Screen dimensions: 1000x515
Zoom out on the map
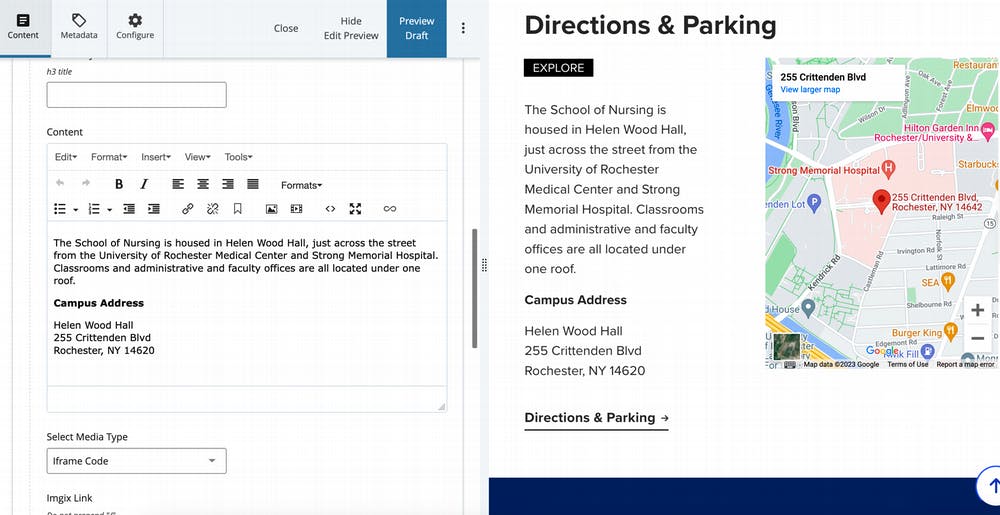point(977,338)
